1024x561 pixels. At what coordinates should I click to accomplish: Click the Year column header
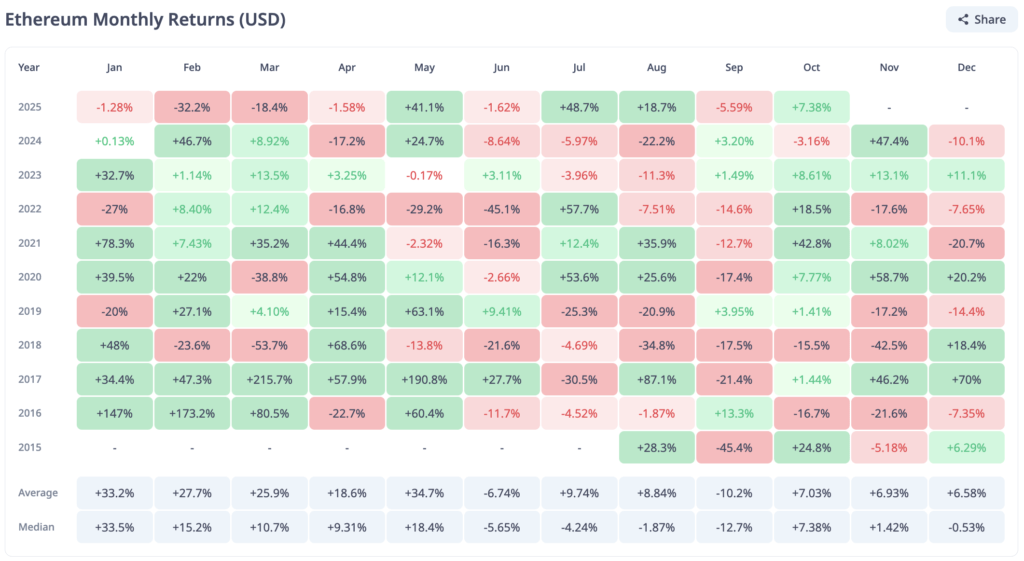(29, 68)
